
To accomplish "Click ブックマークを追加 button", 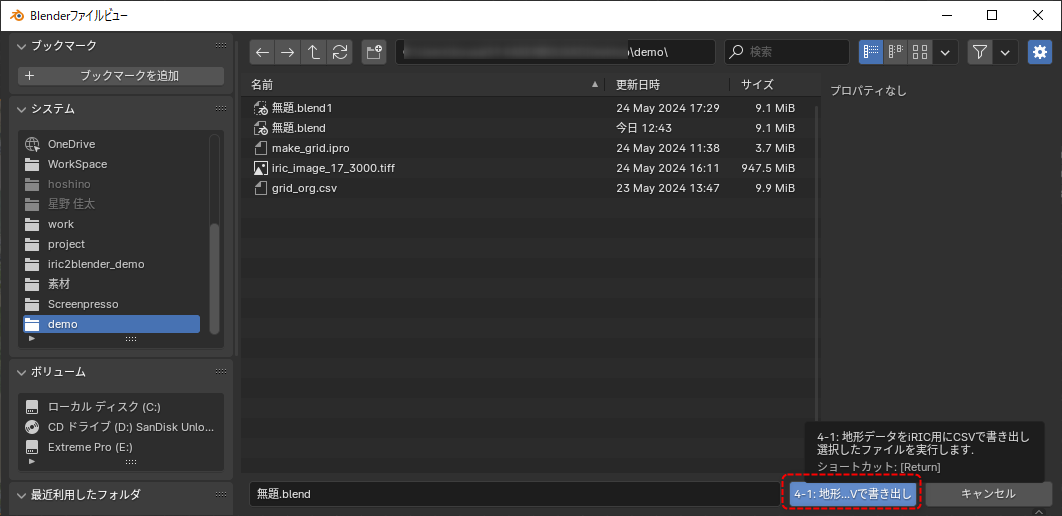I will (121, 76).
